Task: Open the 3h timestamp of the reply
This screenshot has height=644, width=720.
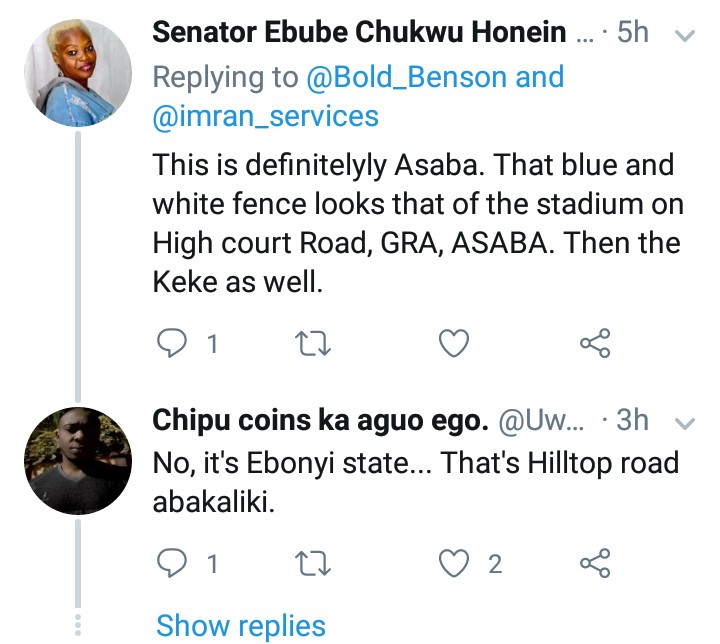Action: 633,421
